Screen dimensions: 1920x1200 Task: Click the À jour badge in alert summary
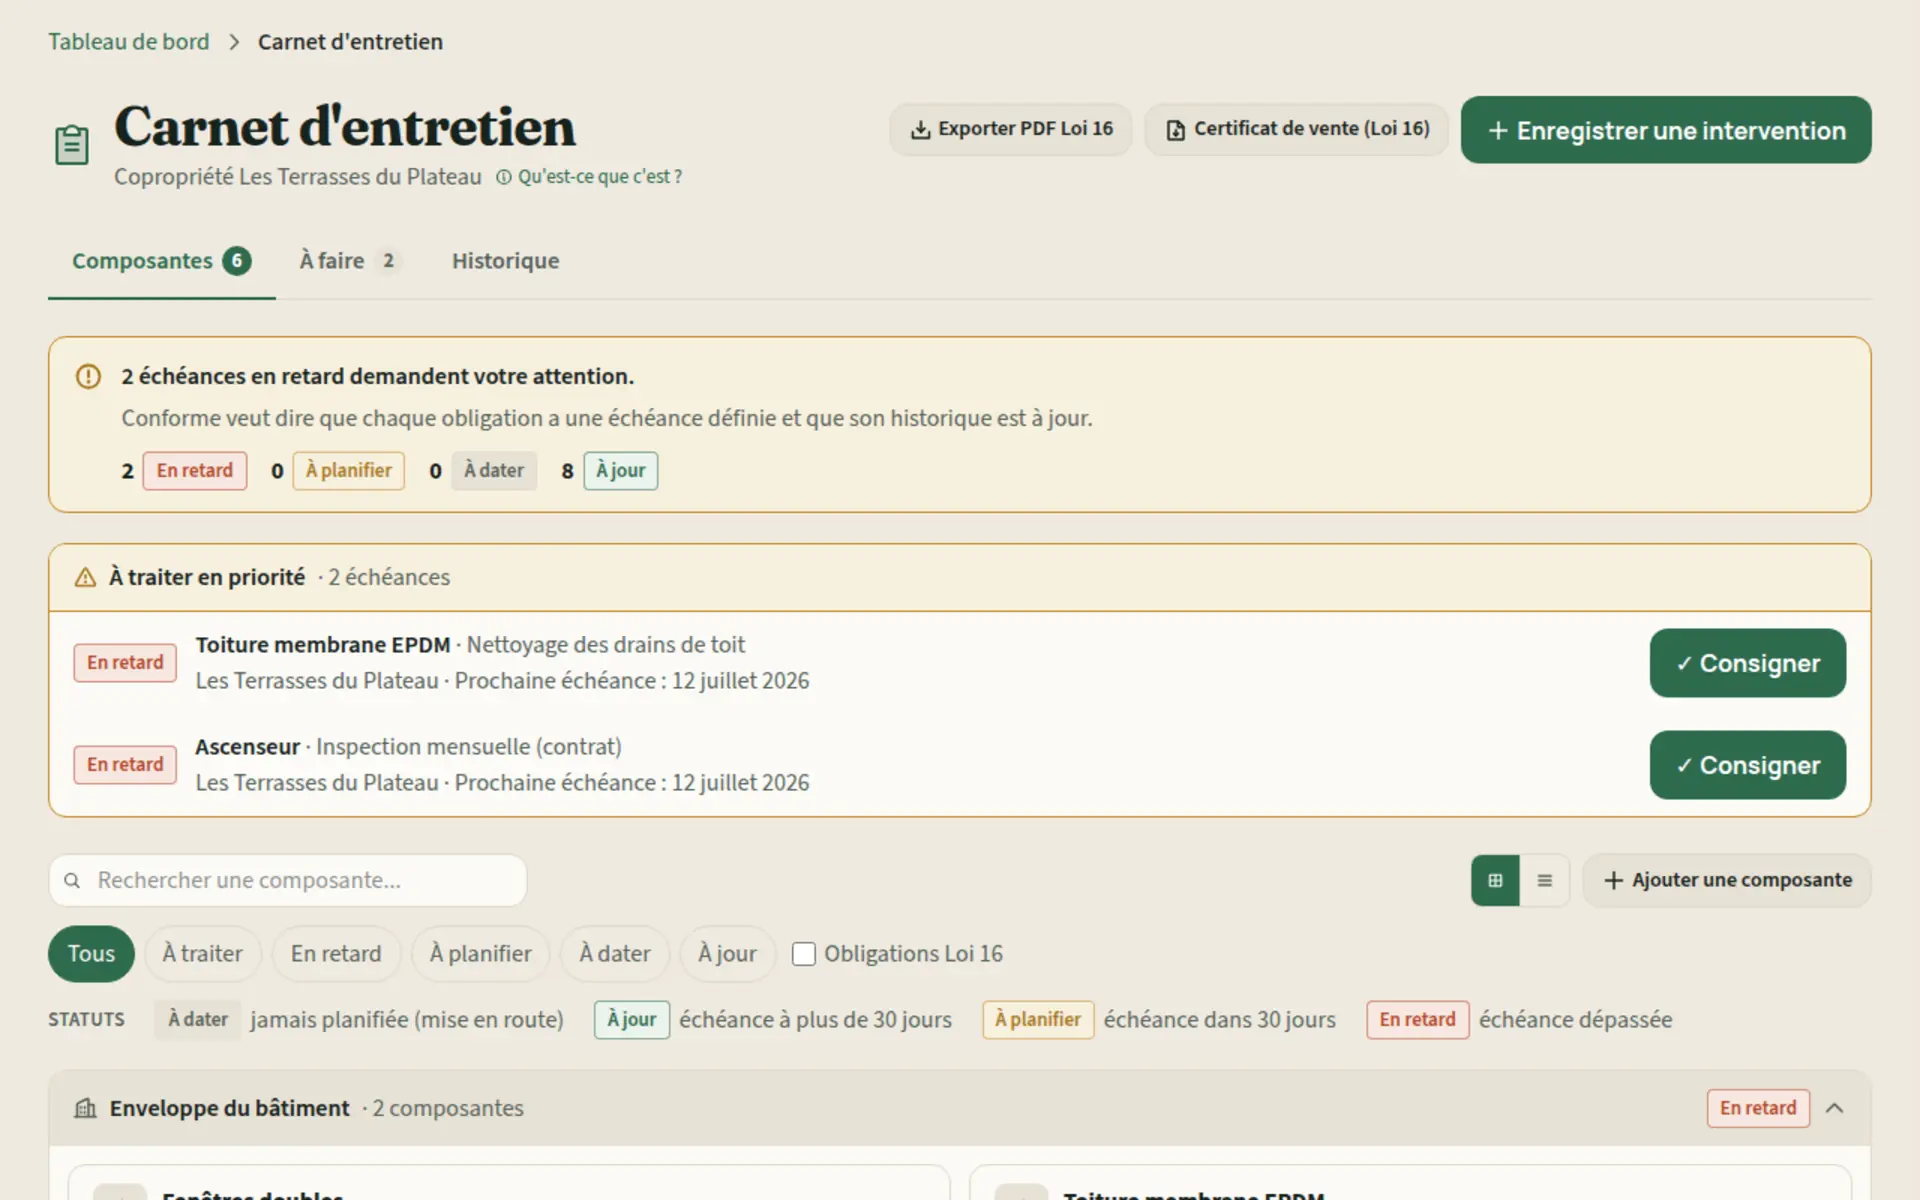click(x=621, y=471)
